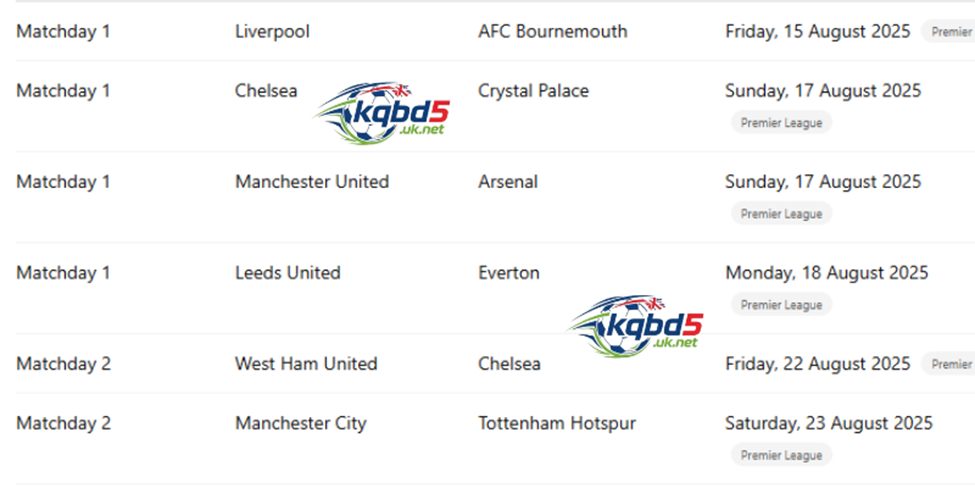Select Tottenham Hotspur team name
The height and width of the screenshot is (488, 975).
[x=556, y=423]
